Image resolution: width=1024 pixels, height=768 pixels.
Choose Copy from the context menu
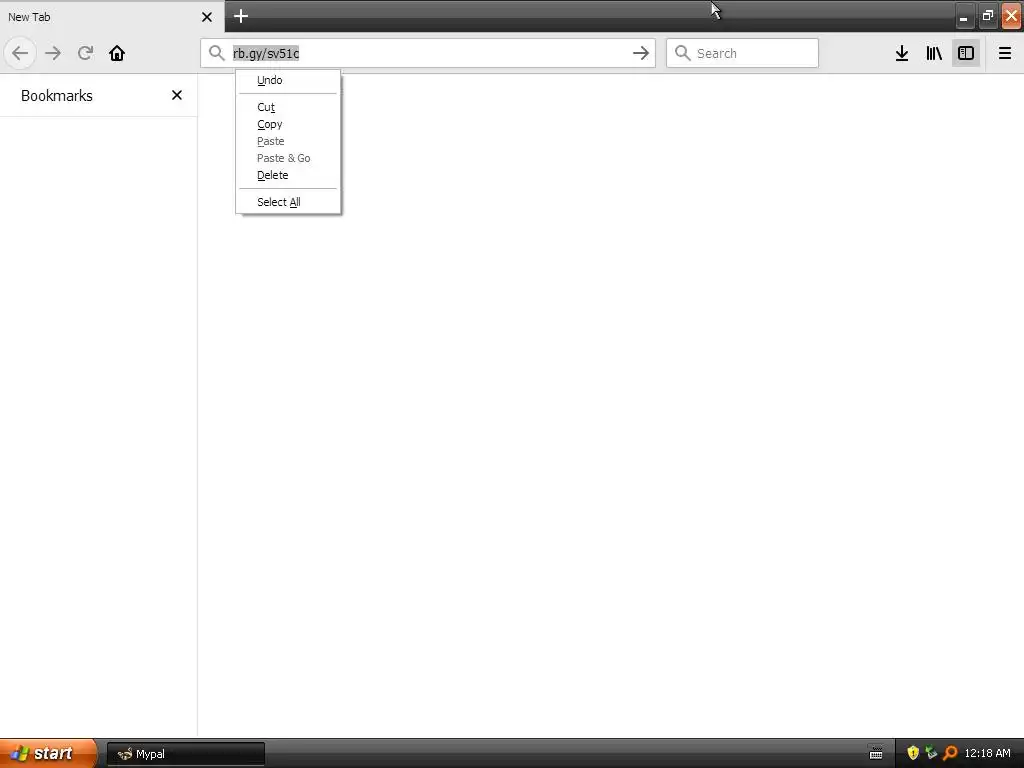288,124
